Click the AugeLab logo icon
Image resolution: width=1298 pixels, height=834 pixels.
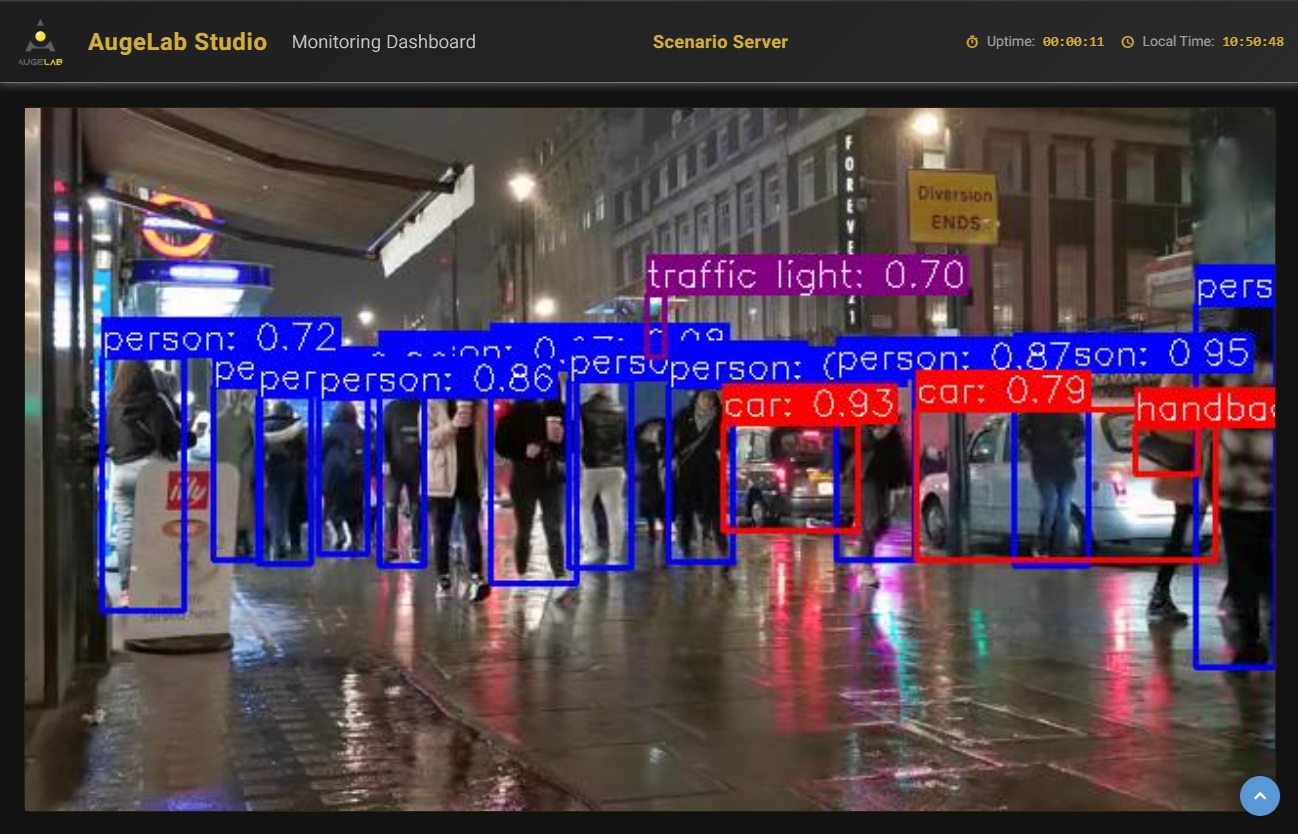(x=39, y=42)
